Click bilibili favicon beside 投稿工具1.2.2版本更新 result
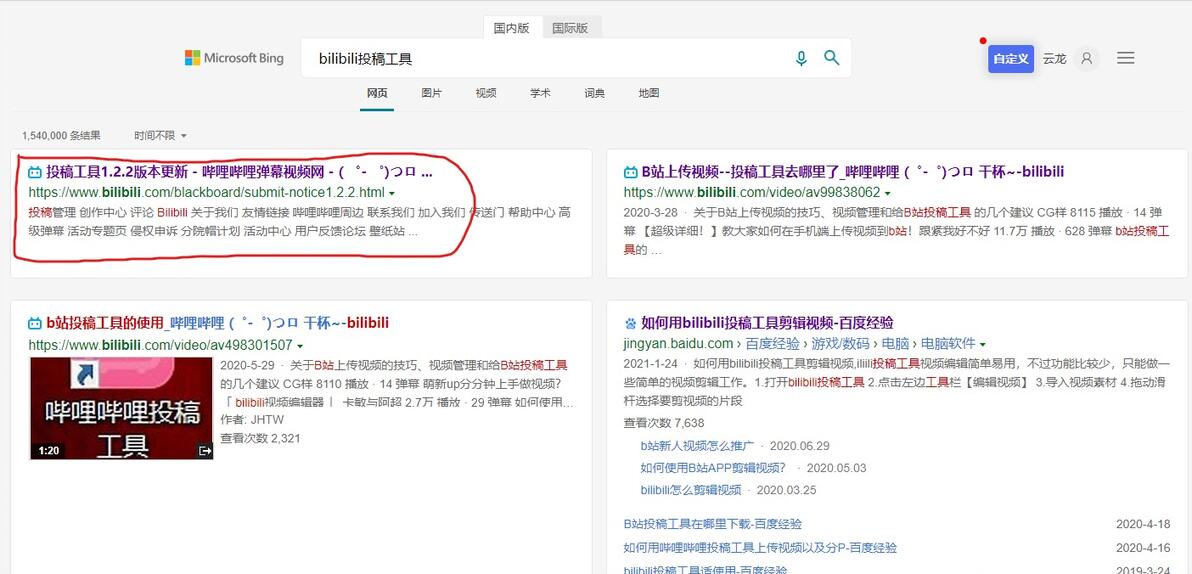Image resolution: width=1192 pixels, height=574 pixels. 35,172
